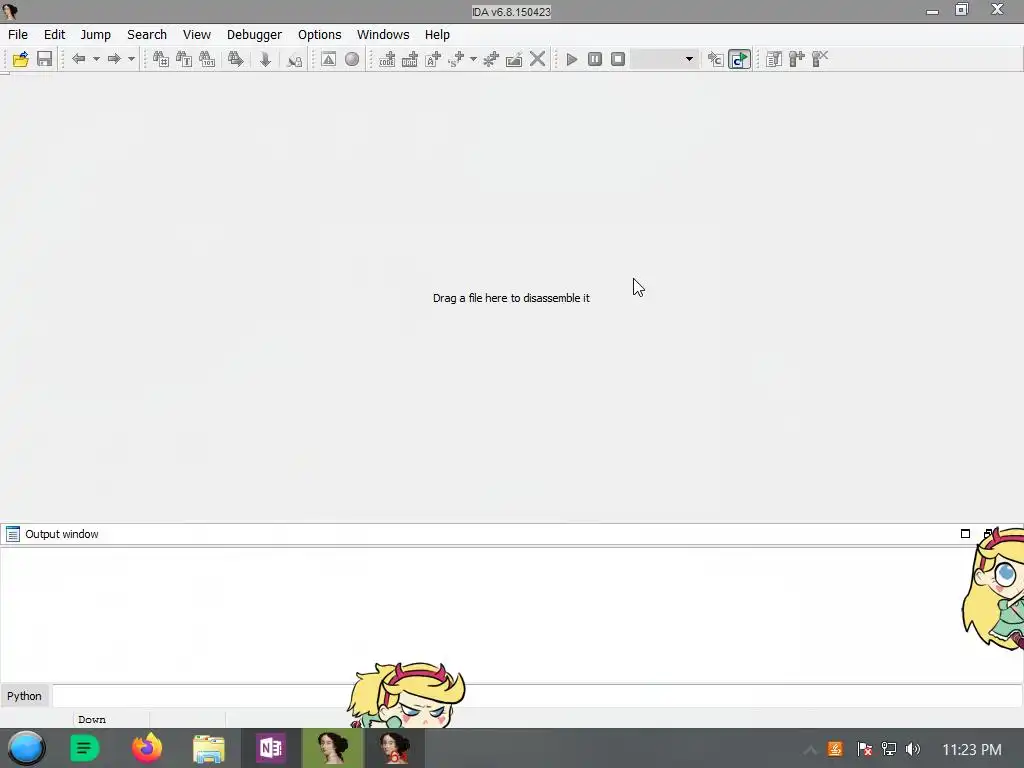1024x768 pixels.
Task: Click the Search byte sequence binoculars icon
Action: click(207, 59)
